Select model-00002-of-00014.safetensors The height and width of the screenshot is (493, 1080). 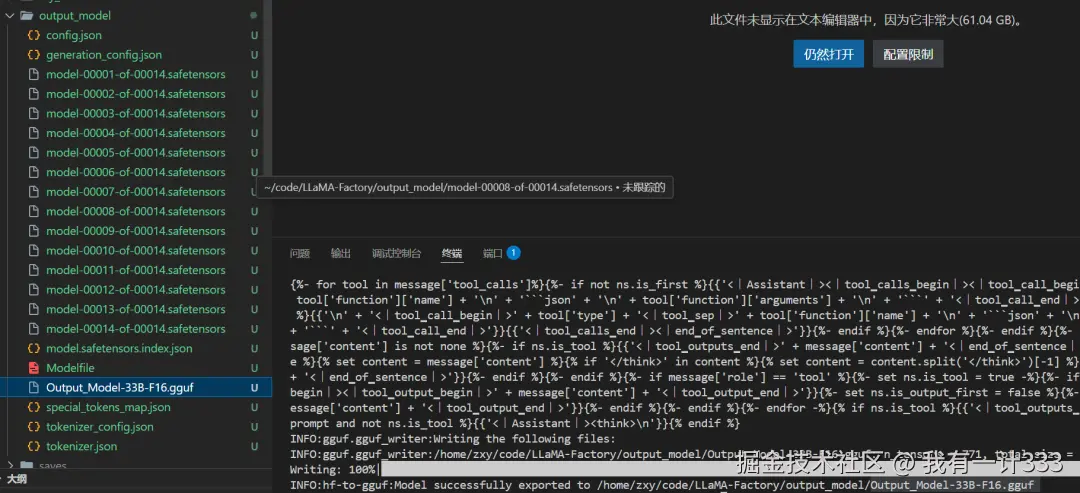[x=136, y=94]
